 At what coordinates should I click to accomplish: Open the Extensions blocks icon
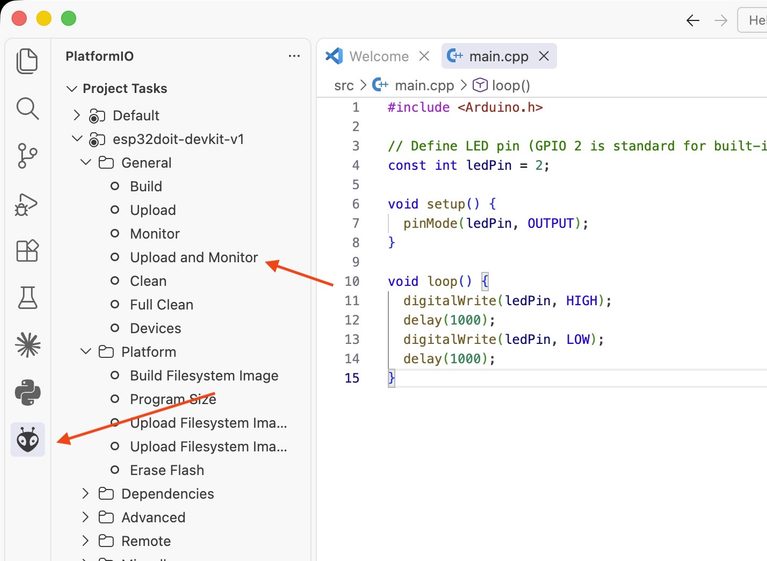tap(27, 250)
